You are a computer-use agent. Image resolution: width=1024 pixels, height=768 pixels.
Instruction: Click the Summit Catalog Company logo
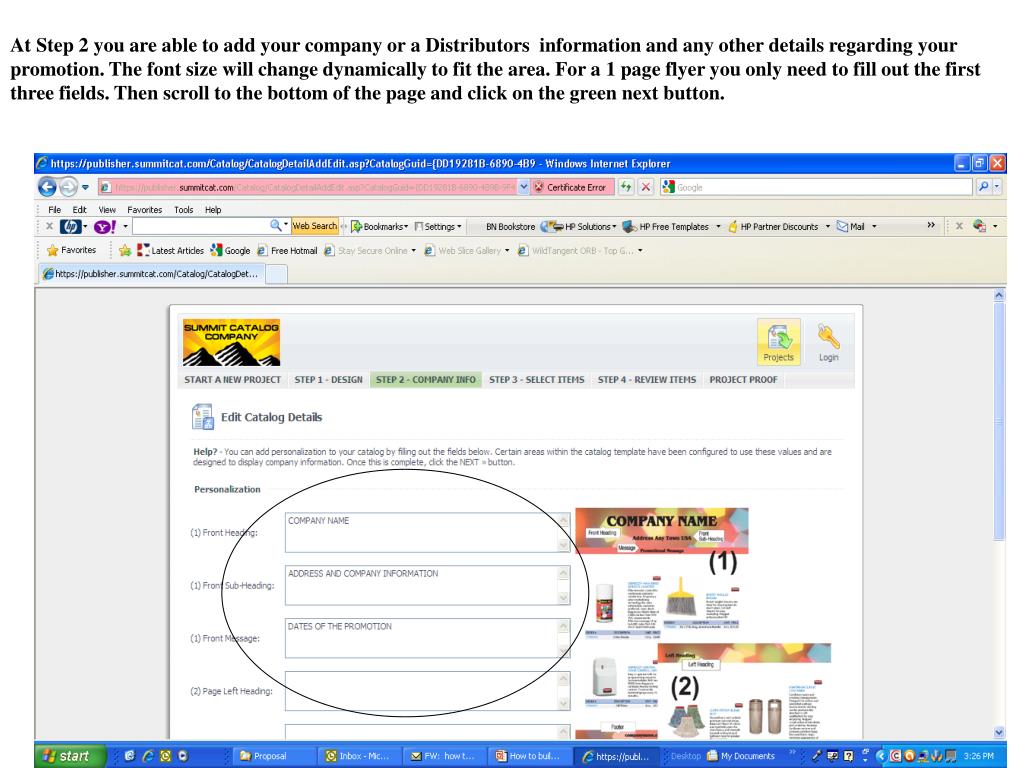(231, 342)
